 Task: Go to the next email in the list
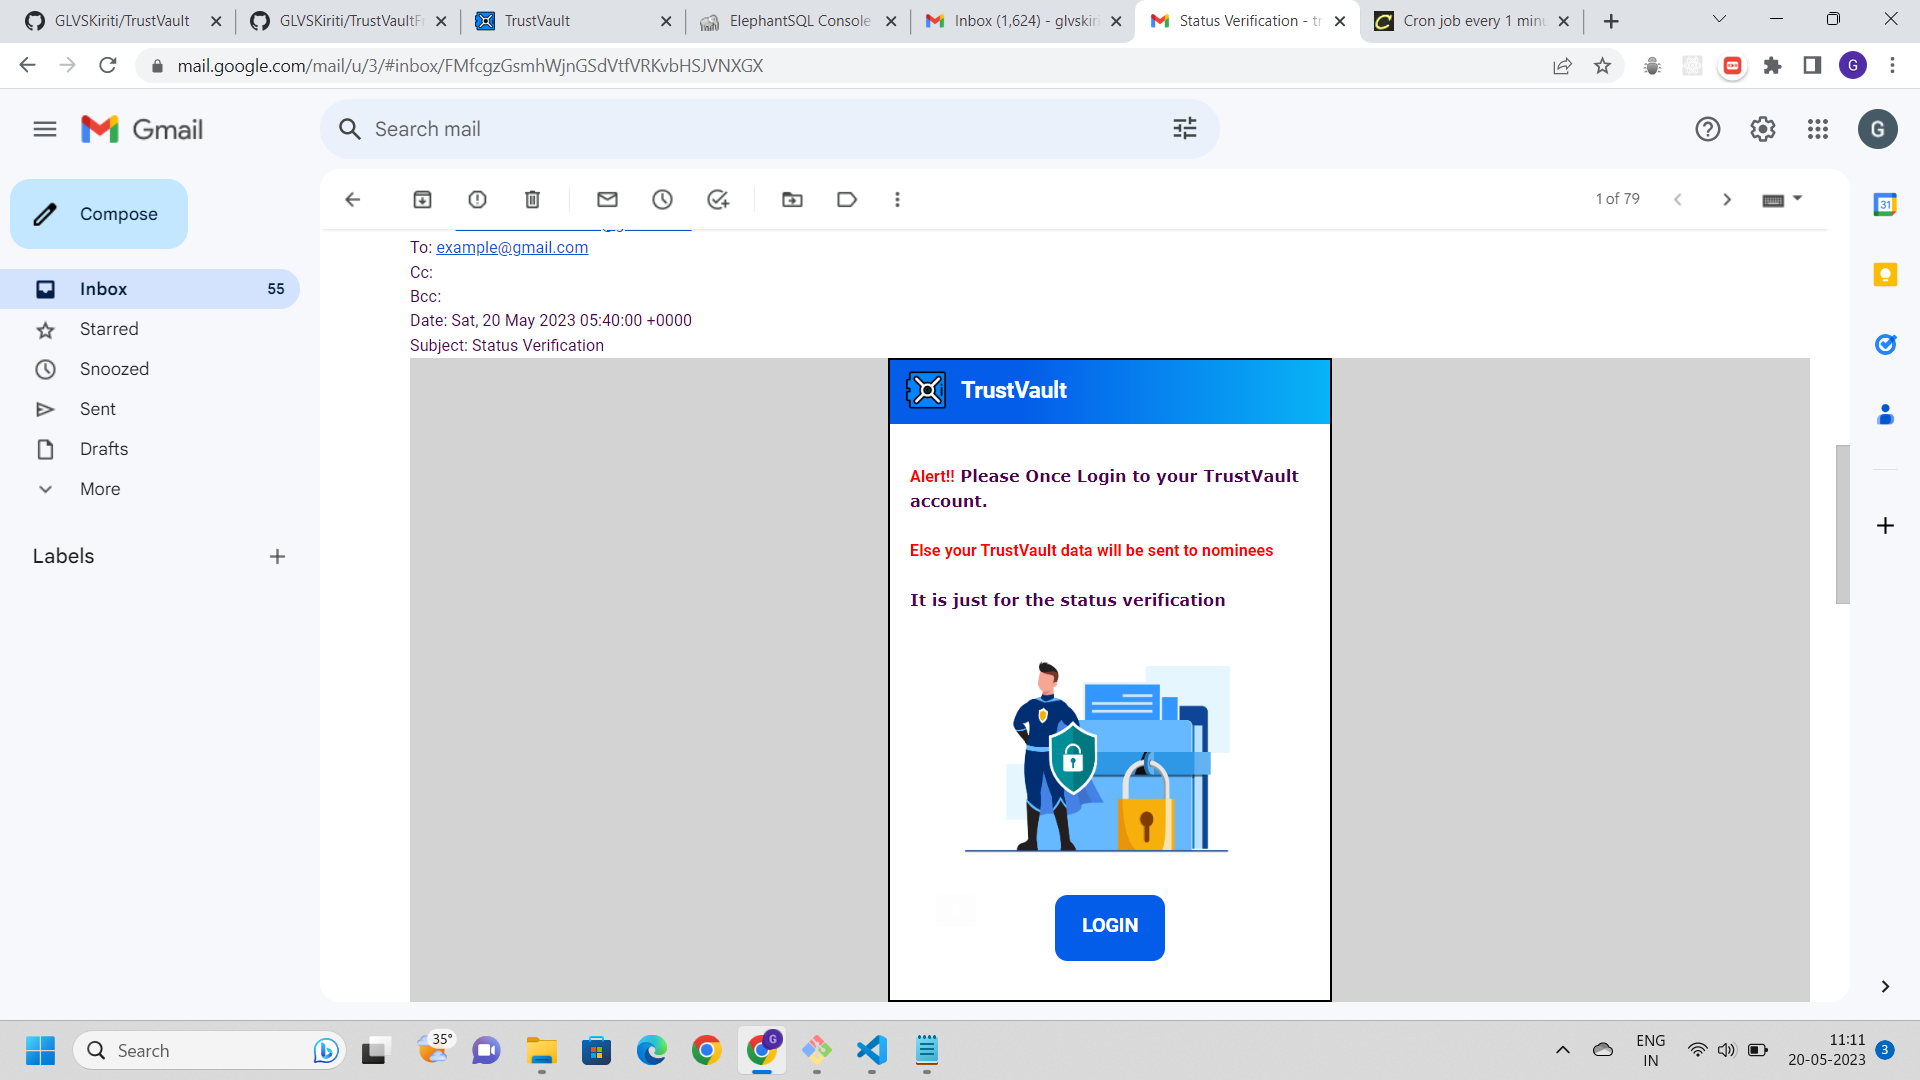tap(1726, 200)
